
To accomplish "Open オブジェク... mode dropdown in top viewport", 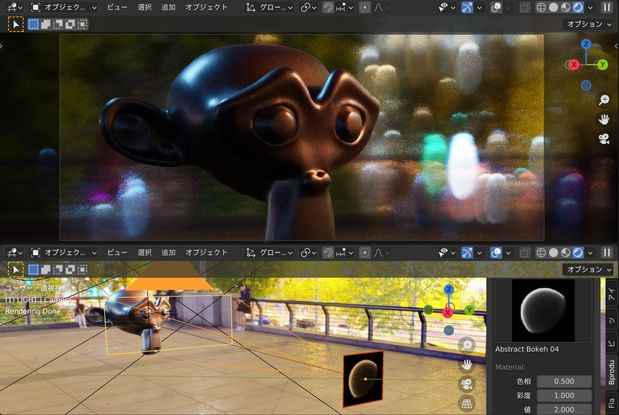I will pos(64,8).
